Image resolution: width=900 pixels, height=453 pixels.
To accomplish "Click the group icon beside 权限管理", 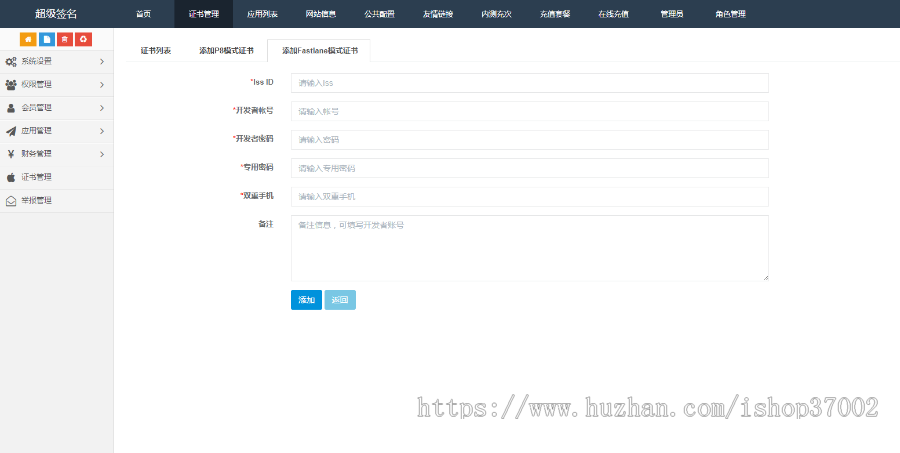I will click(11, 84).
